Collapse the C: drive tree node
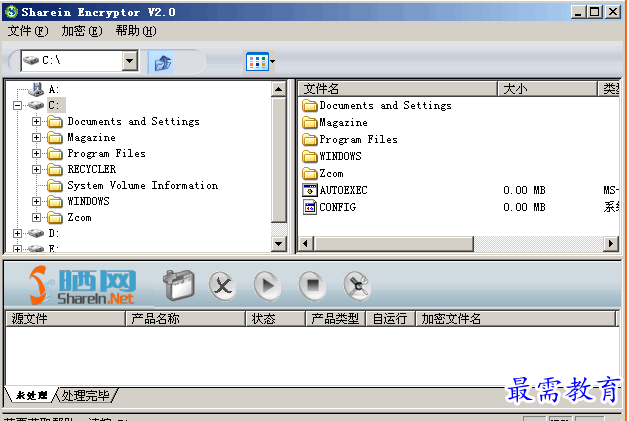Screen dimensions: 629x421 coord(17,105)
